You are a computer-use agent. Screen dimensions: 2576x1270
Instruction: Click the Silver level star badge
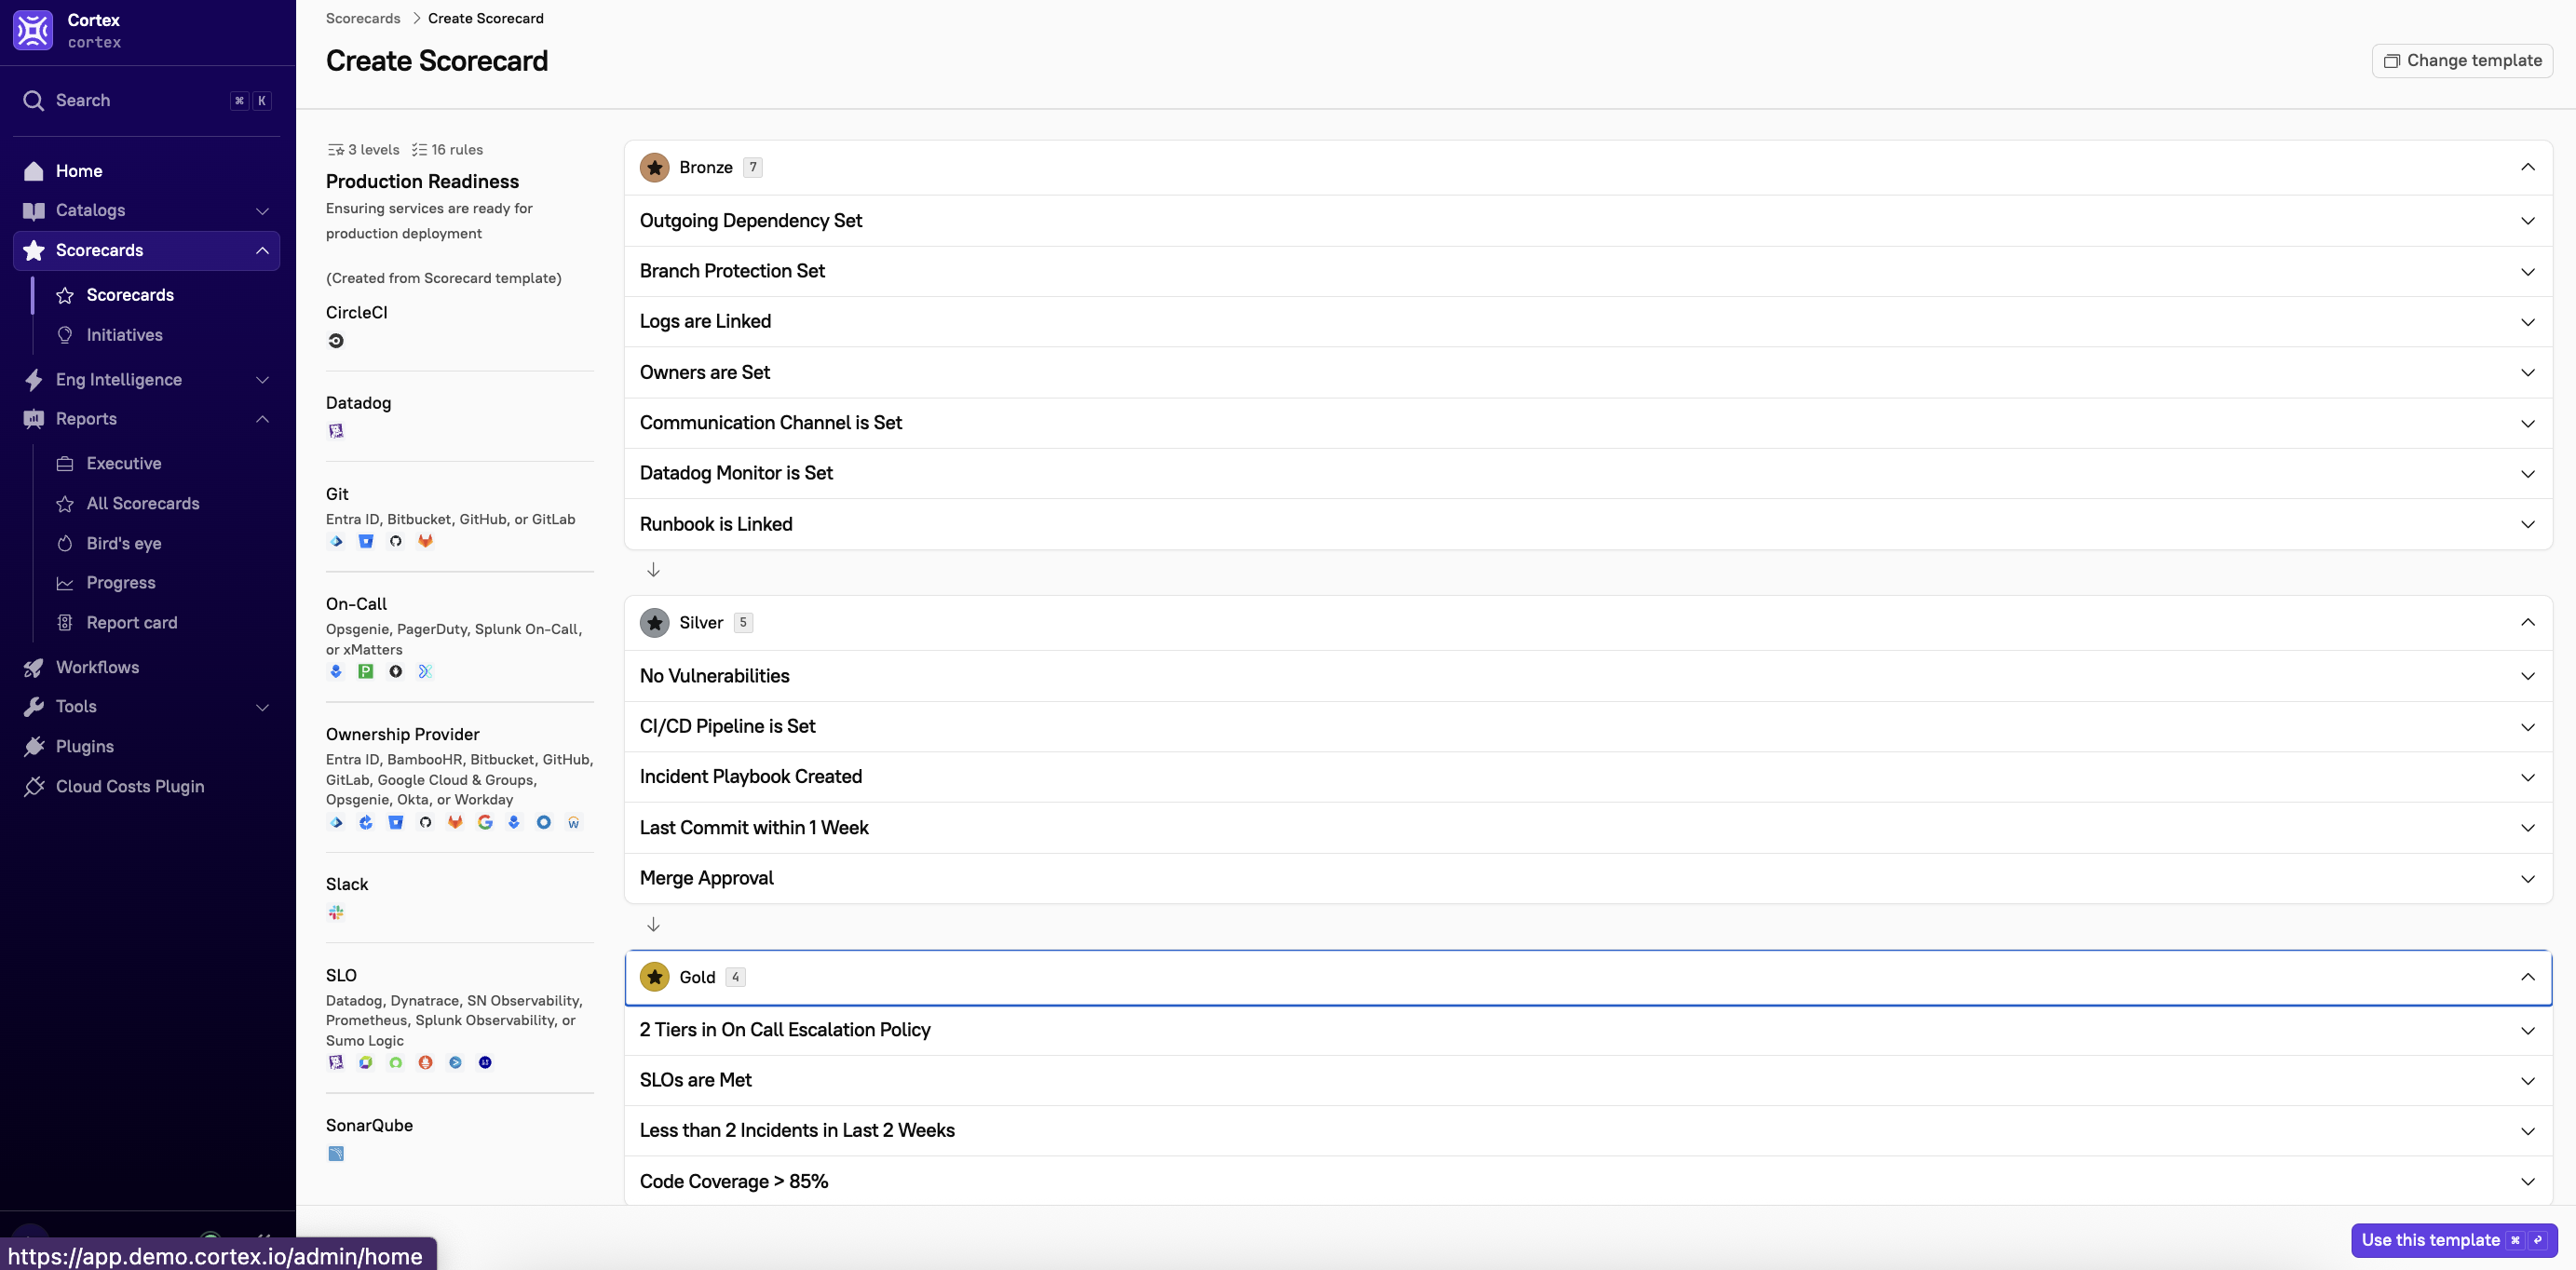654,622
